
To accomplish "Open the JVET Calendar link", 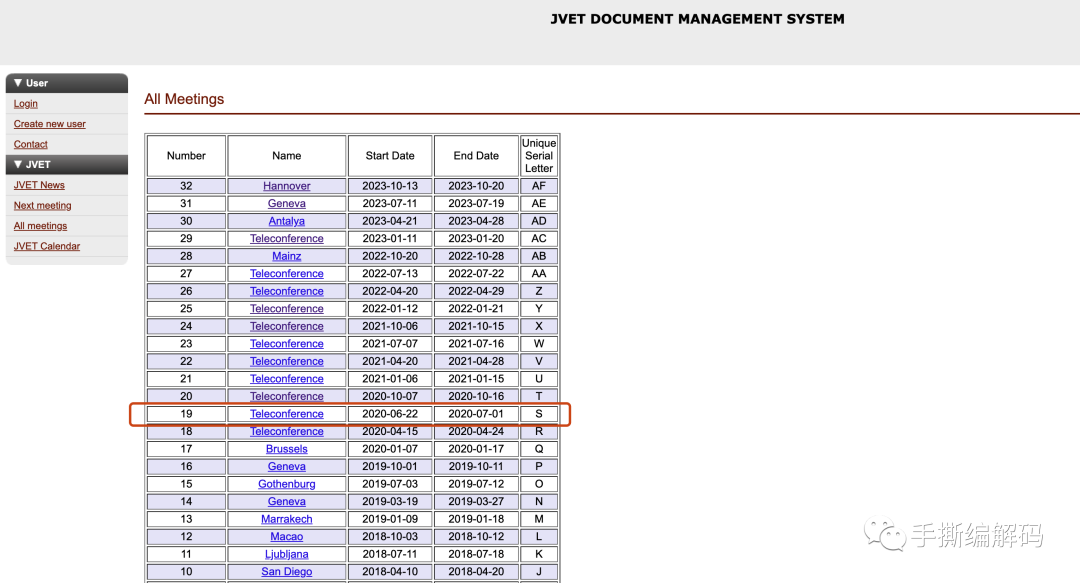I will [x=47, y=246].
